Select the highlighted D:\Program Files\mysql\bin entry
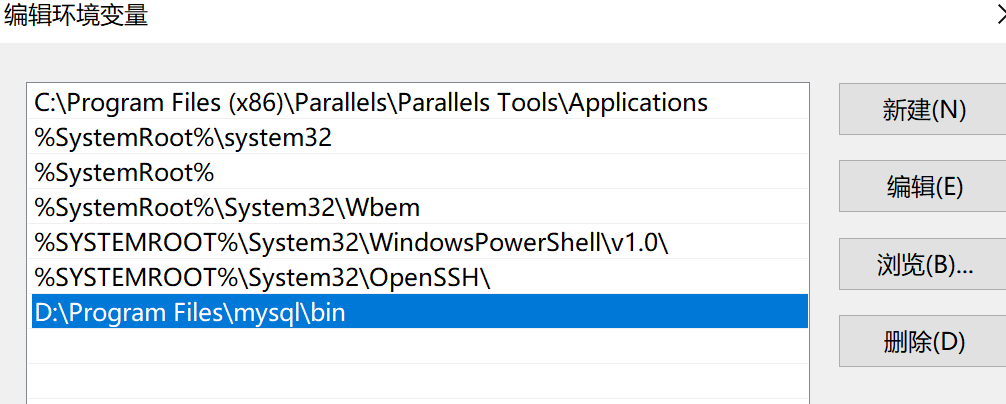 point(418,312)
